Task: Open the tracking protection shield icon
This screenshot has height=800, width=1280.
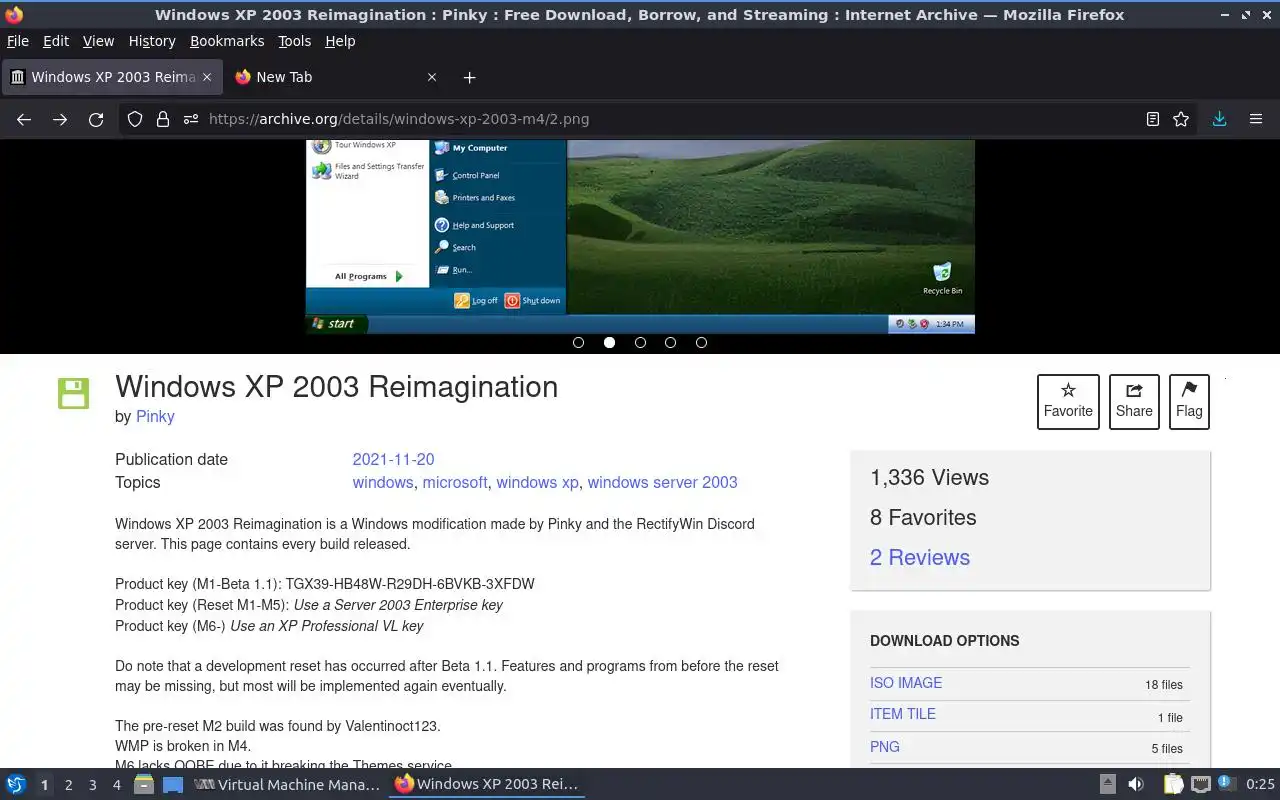Action: tap(135, 119)
